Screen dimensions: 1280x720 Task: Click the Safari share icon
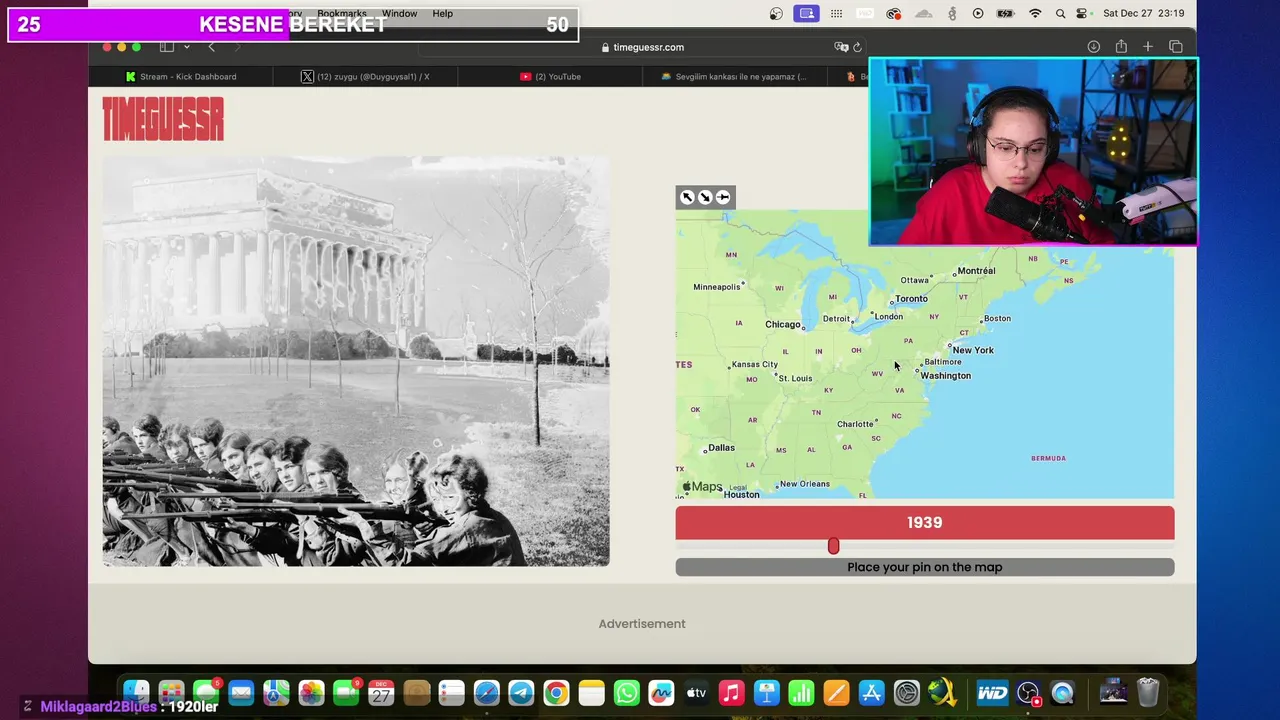coord(1121,47)
